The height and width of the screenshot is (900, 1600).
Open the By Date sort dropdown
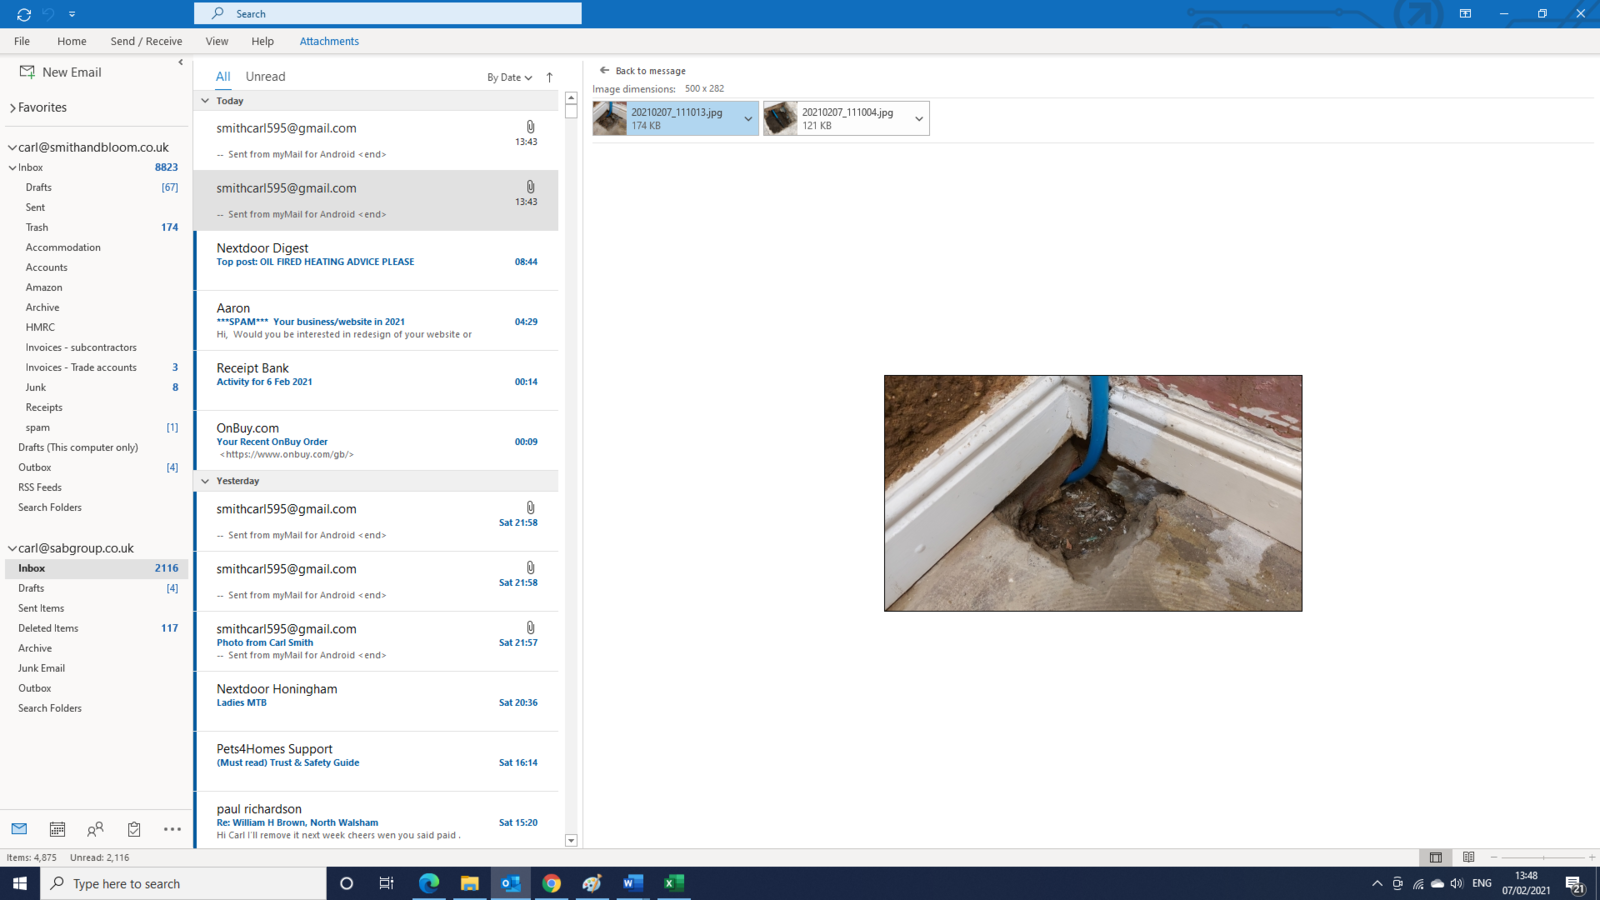point(509,77)
